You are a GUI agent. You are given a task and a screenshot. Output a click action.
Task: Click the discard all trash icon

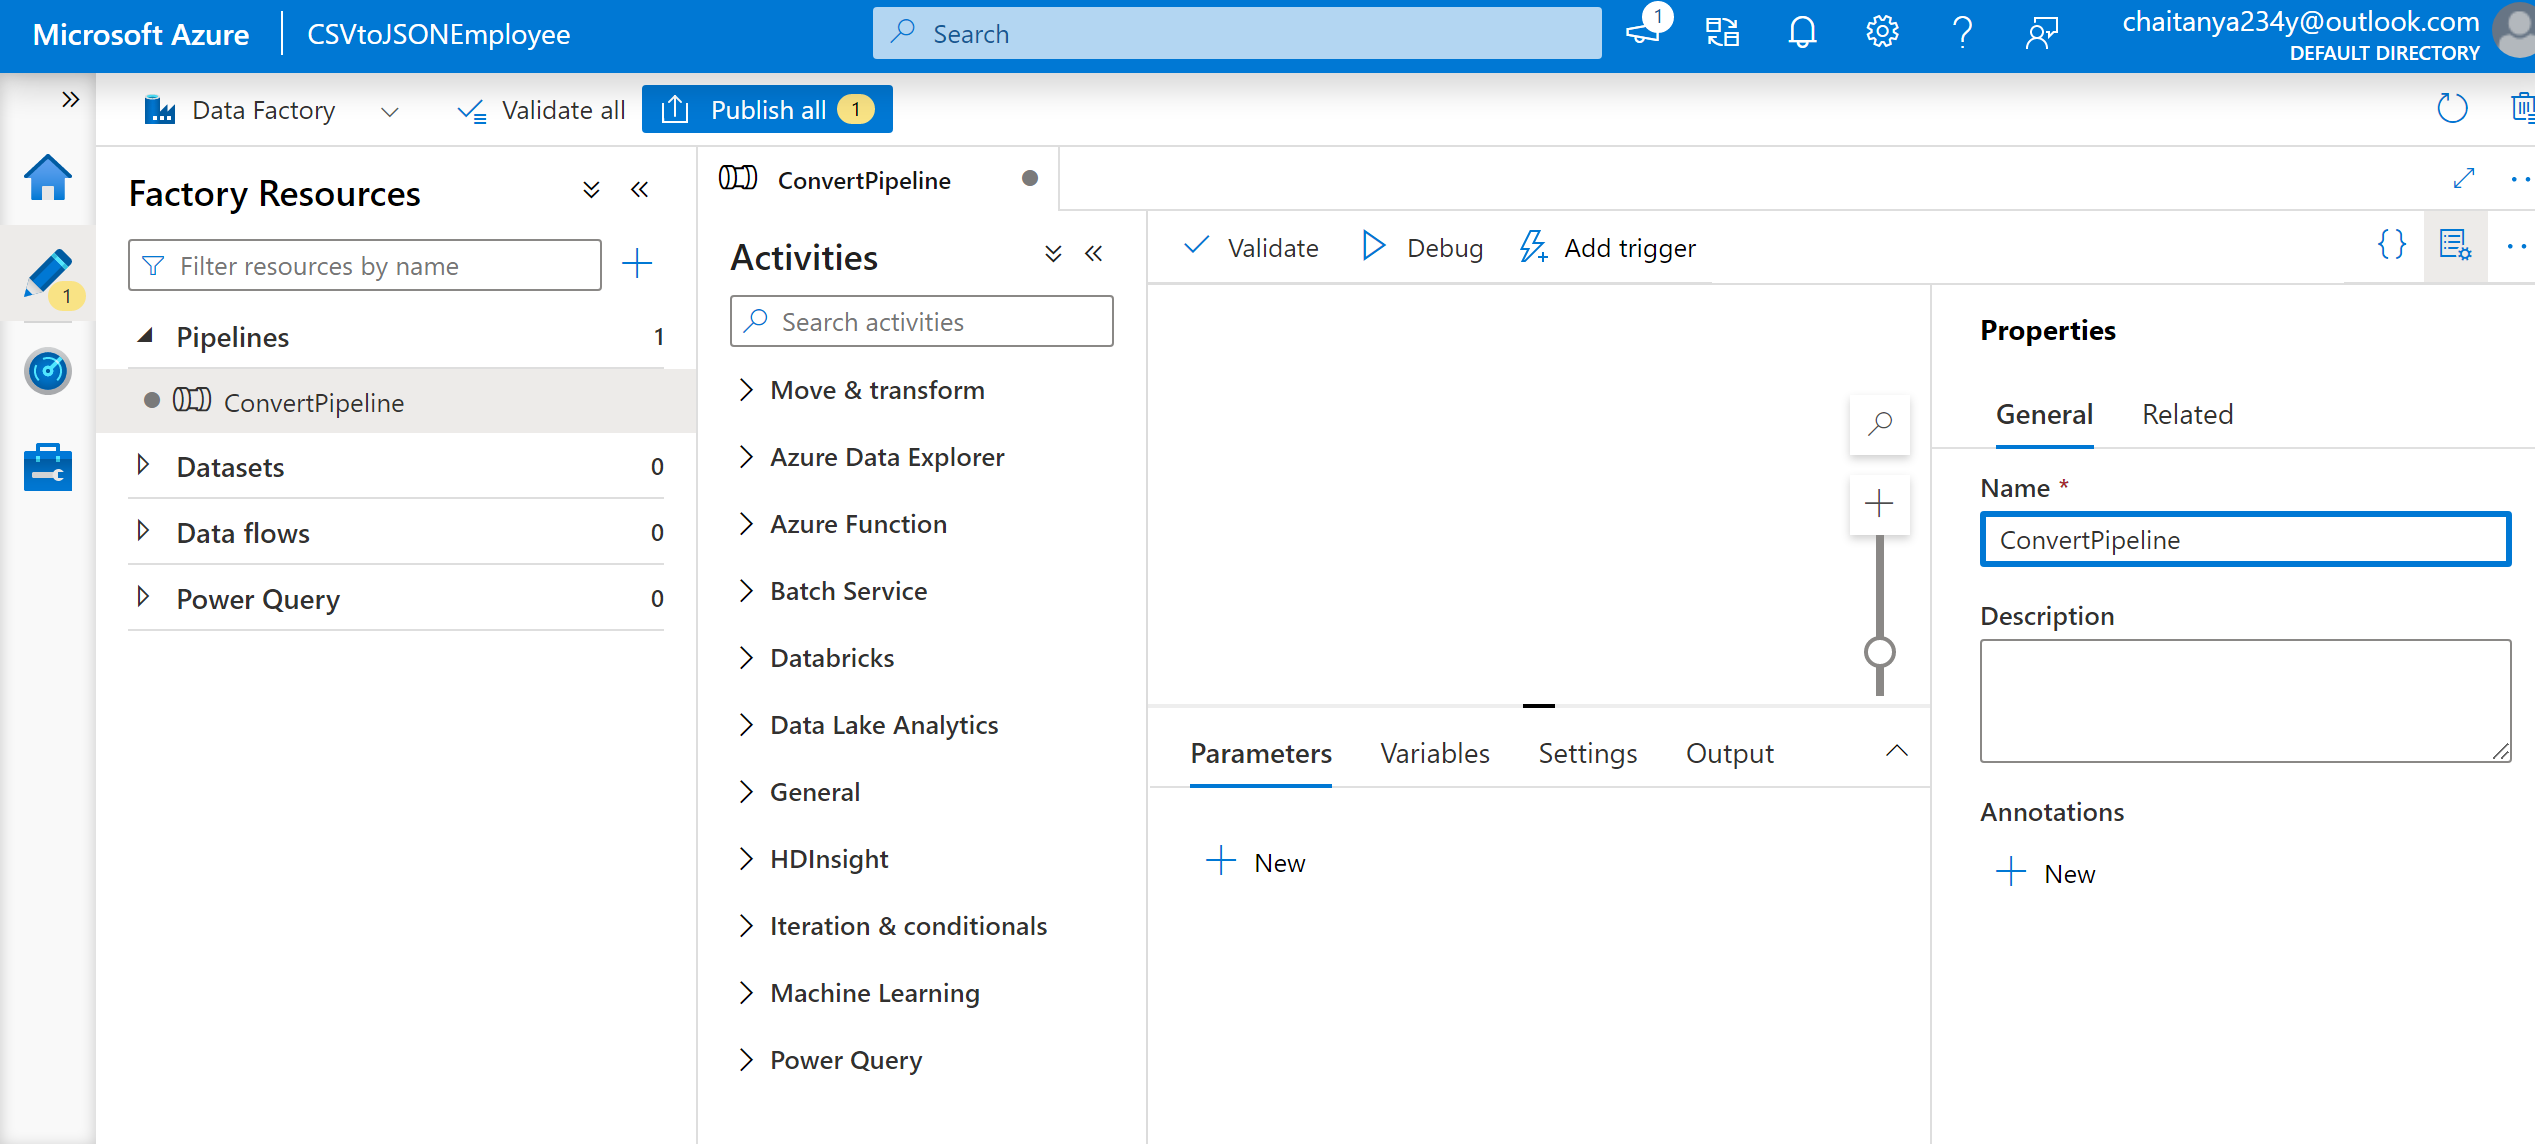tap(2522, 108)
